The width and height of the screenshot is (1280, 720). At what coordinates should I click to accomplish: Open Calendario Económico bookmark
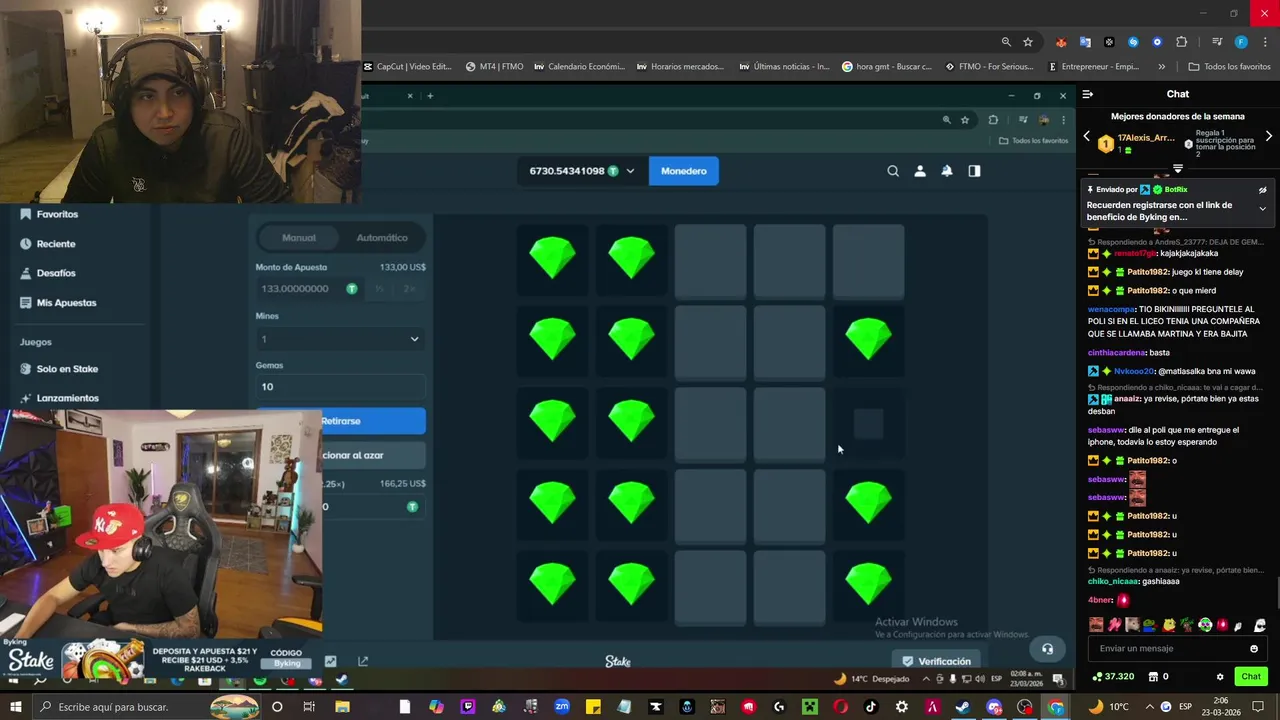(579, 67)
